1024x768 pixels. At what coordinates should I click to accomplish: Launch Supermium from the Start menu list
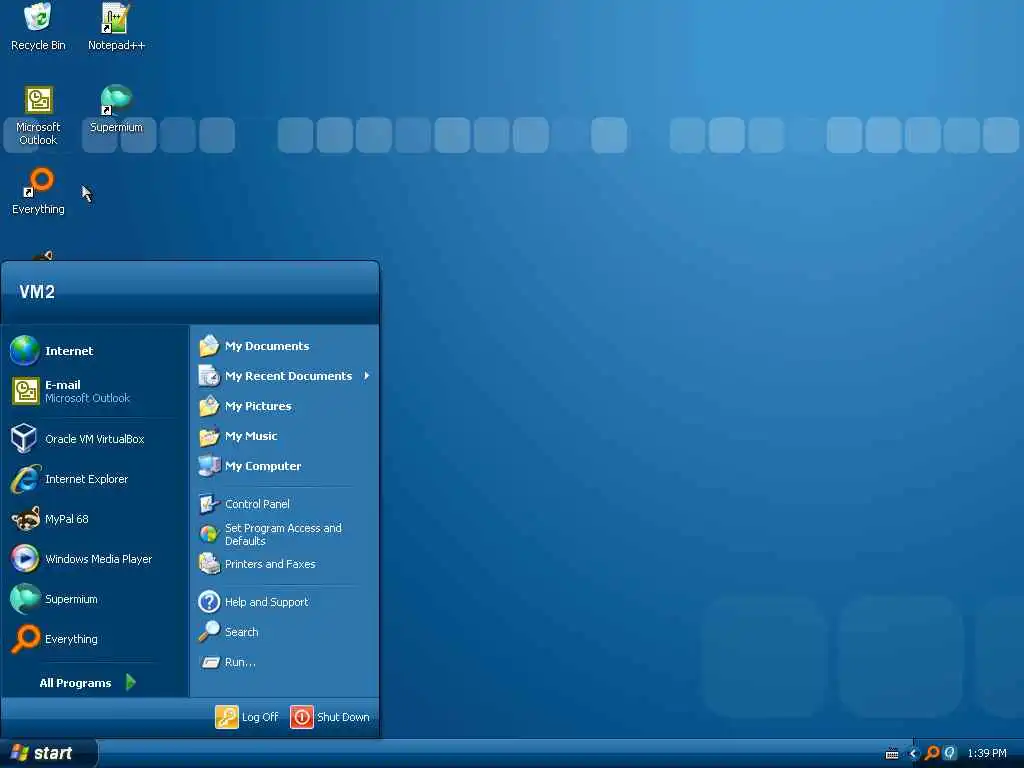[95, 599]
